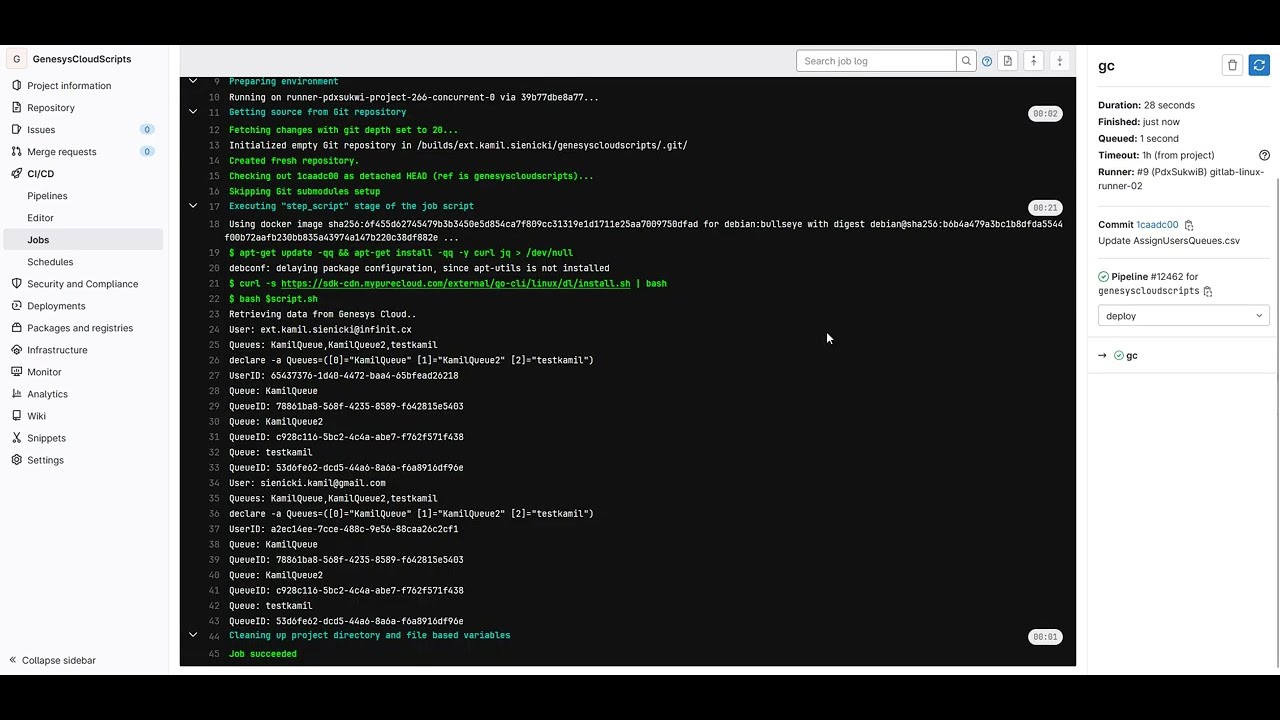Open Security and Compliance section

point(83,284)
